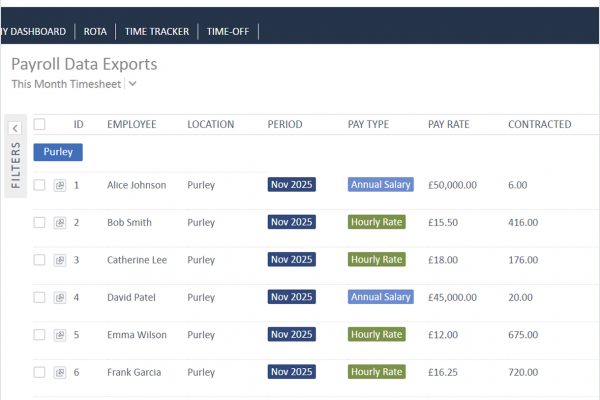The image size is (600, 400).
Task: Open the Bob Smith employee name
Action: click(129, 222)
